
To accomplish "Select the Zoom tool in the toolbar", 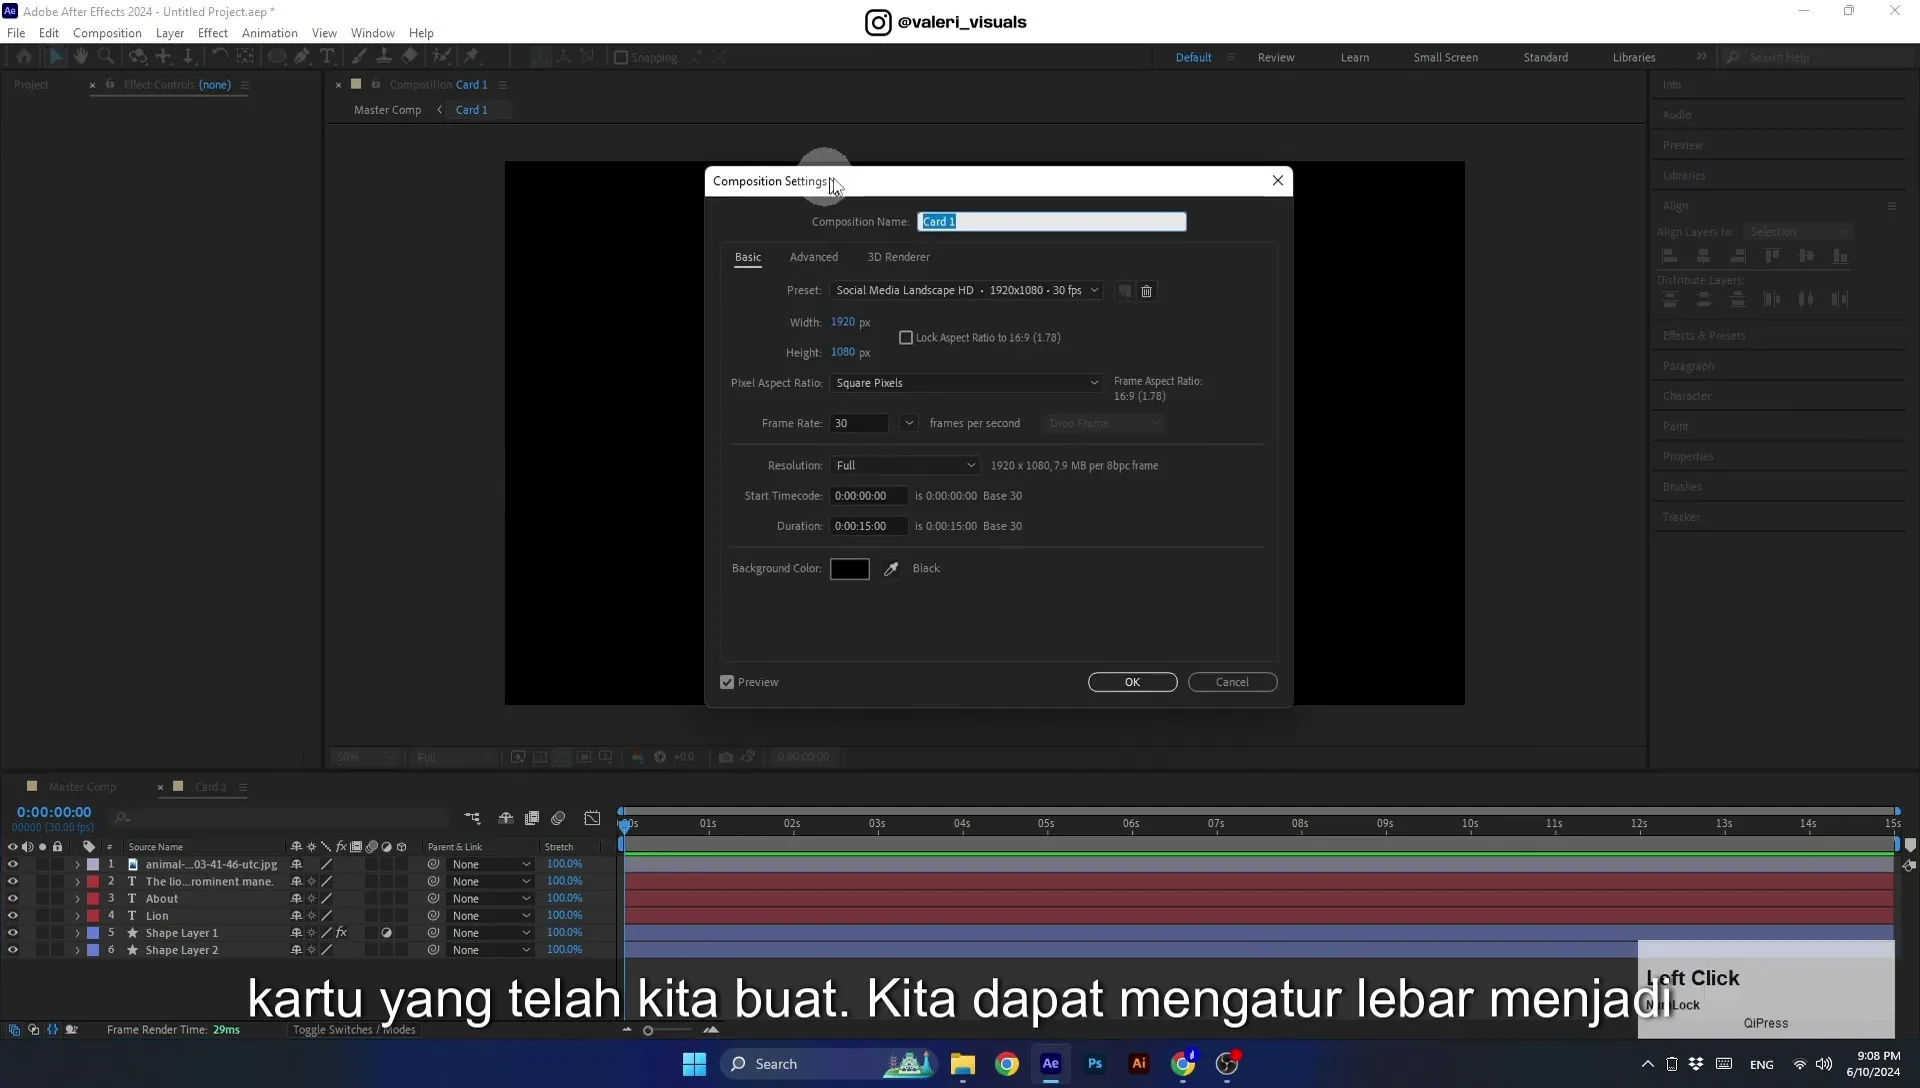I will point(106,57).
